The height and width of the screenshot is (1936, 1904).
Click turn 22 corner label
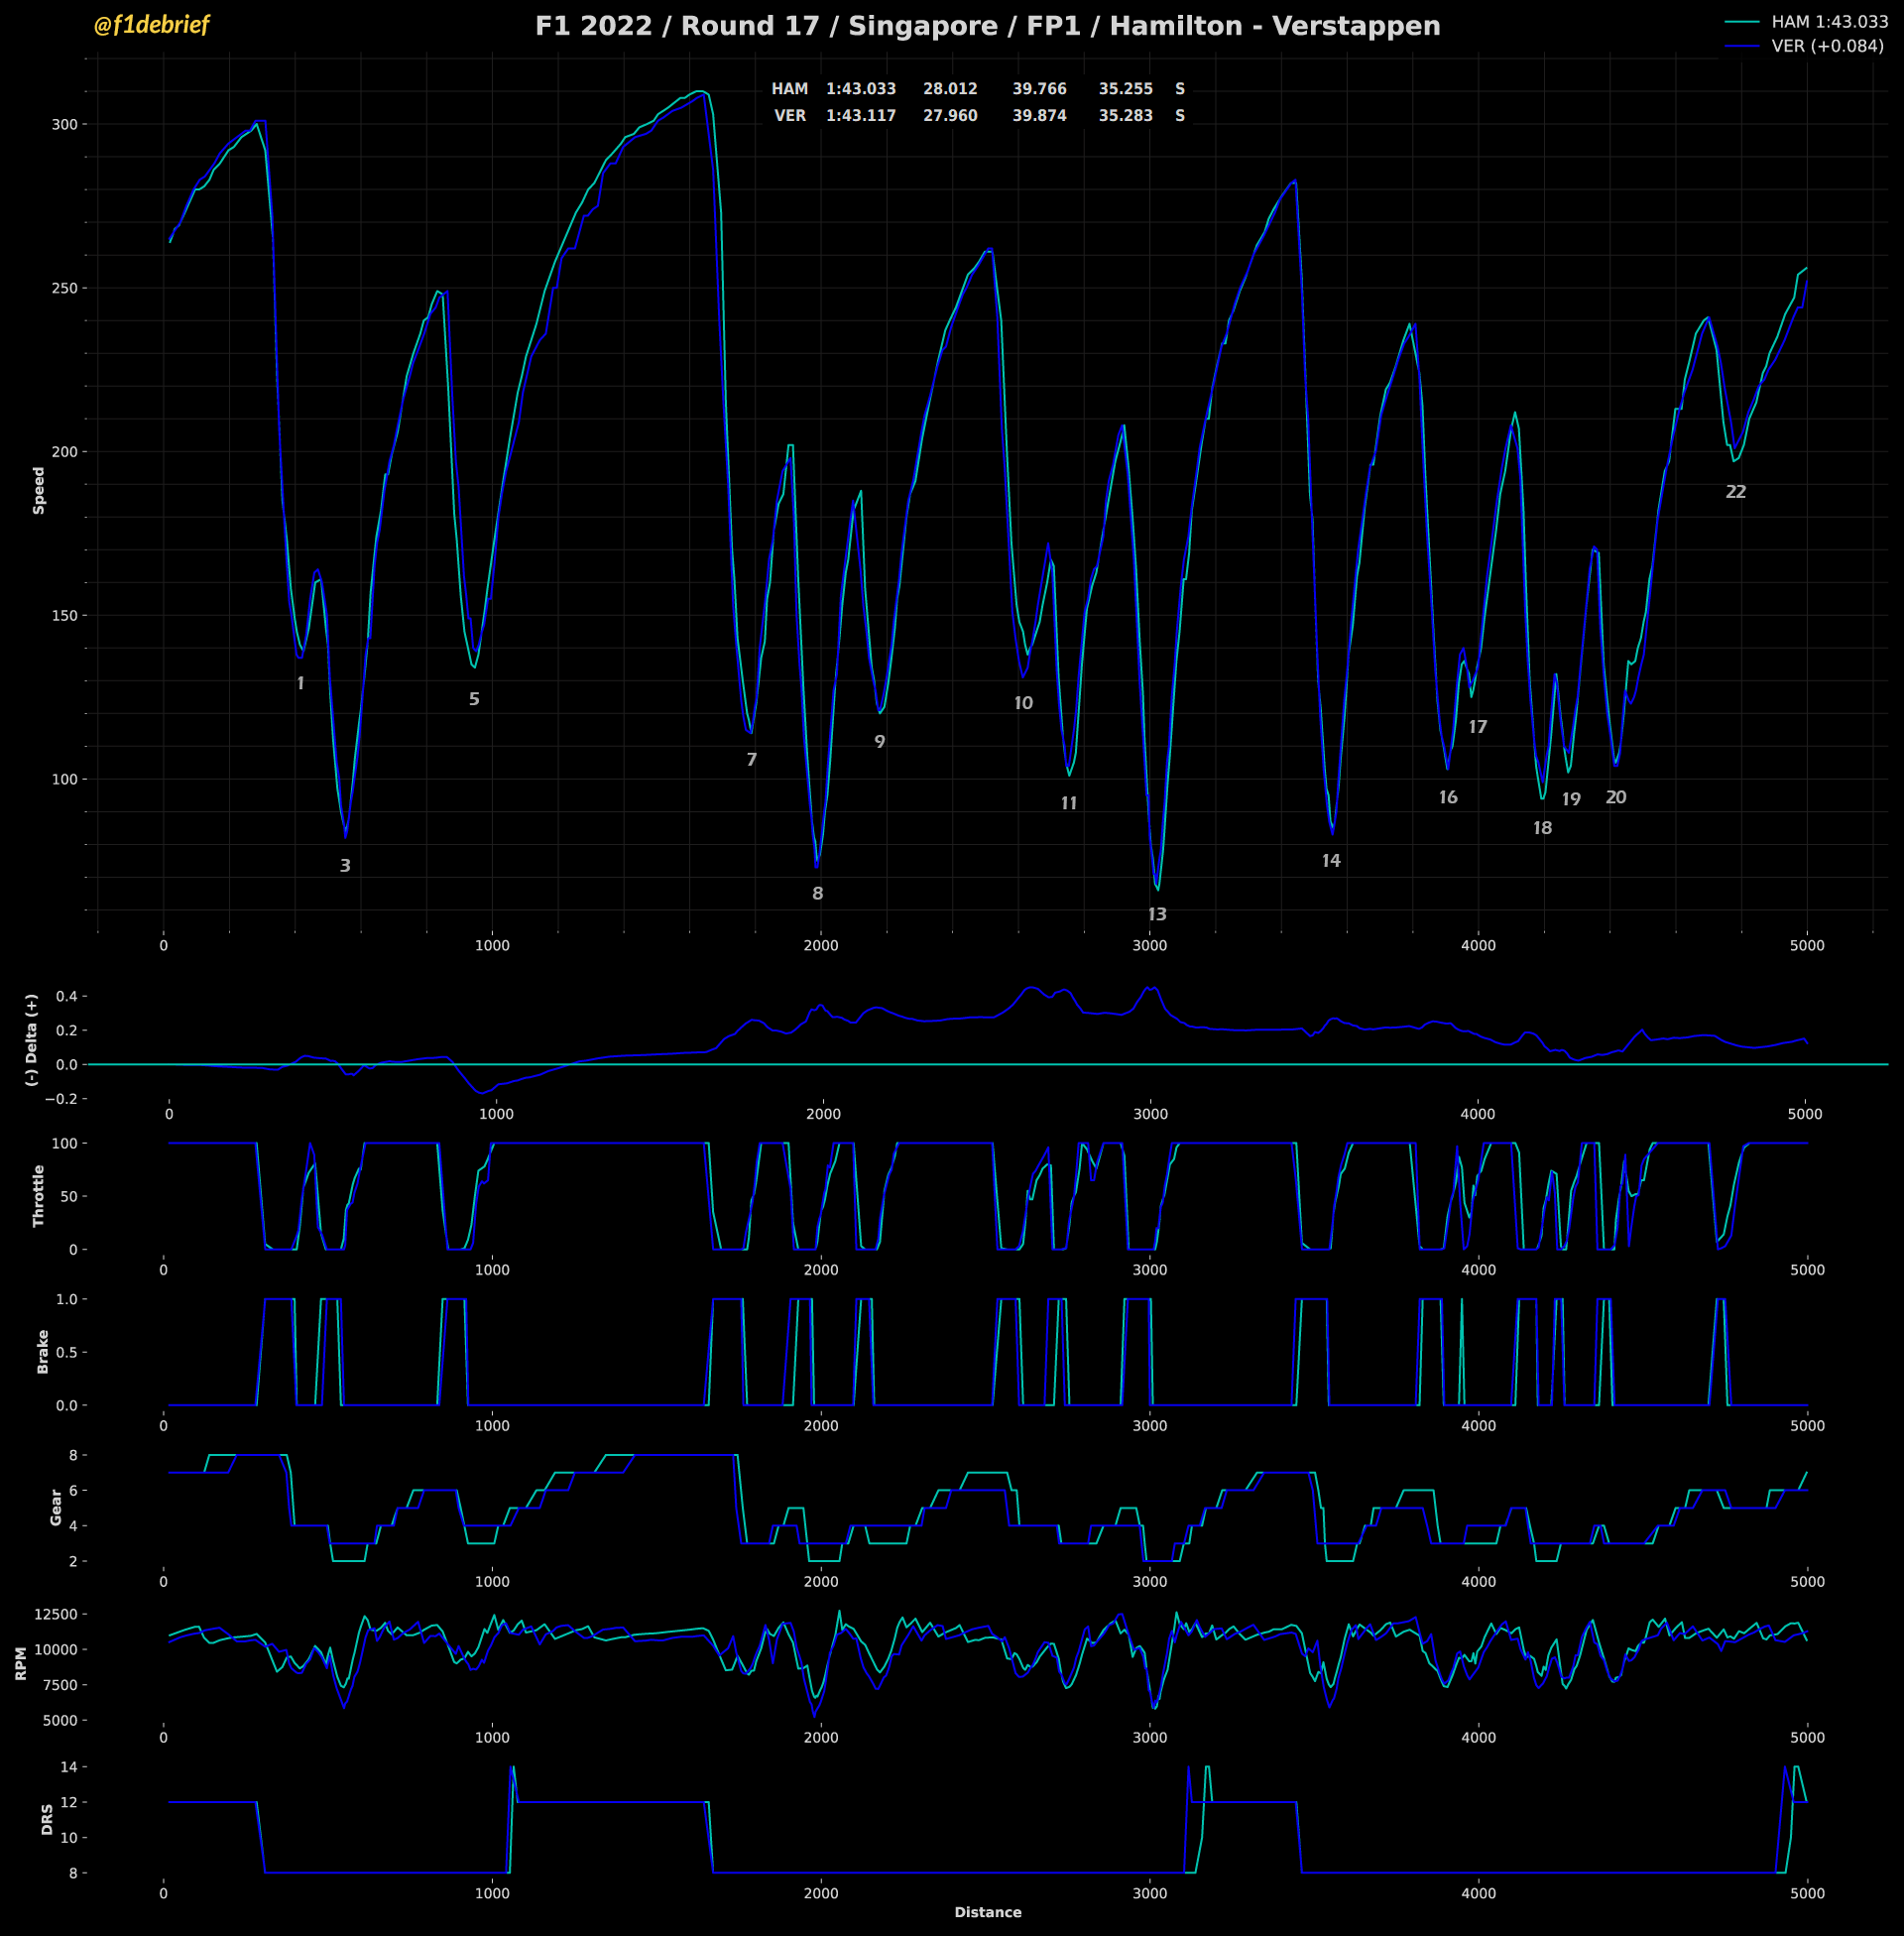pos(1736,492)
